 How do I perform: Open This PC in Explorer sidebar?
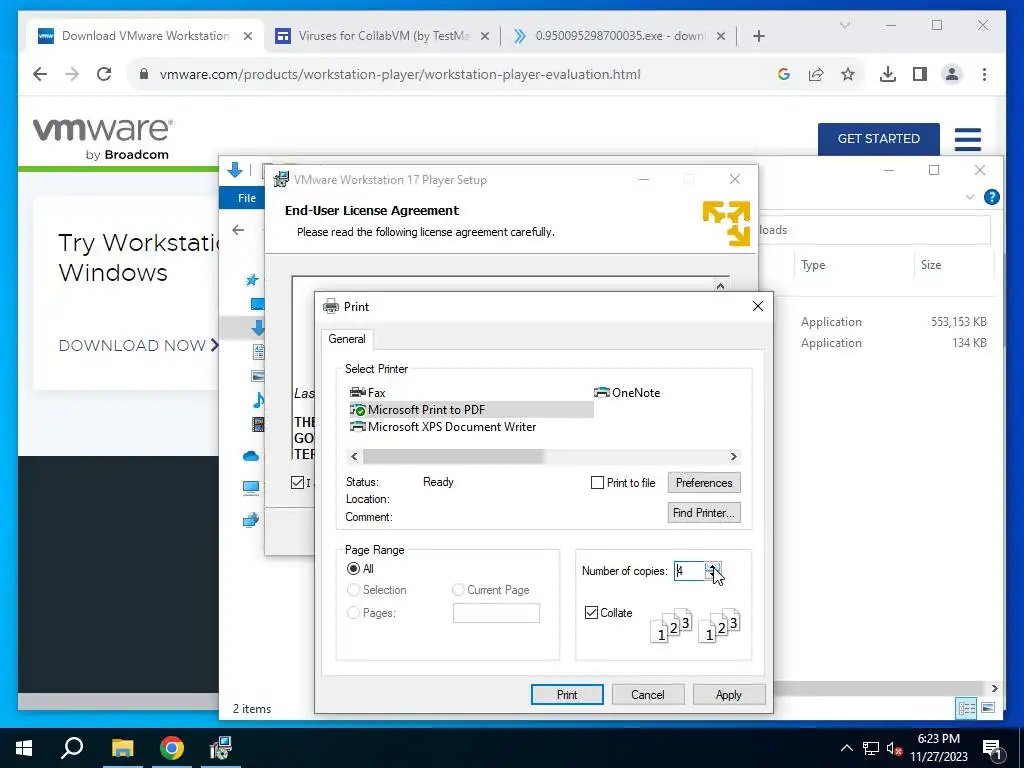coord(251,487)
